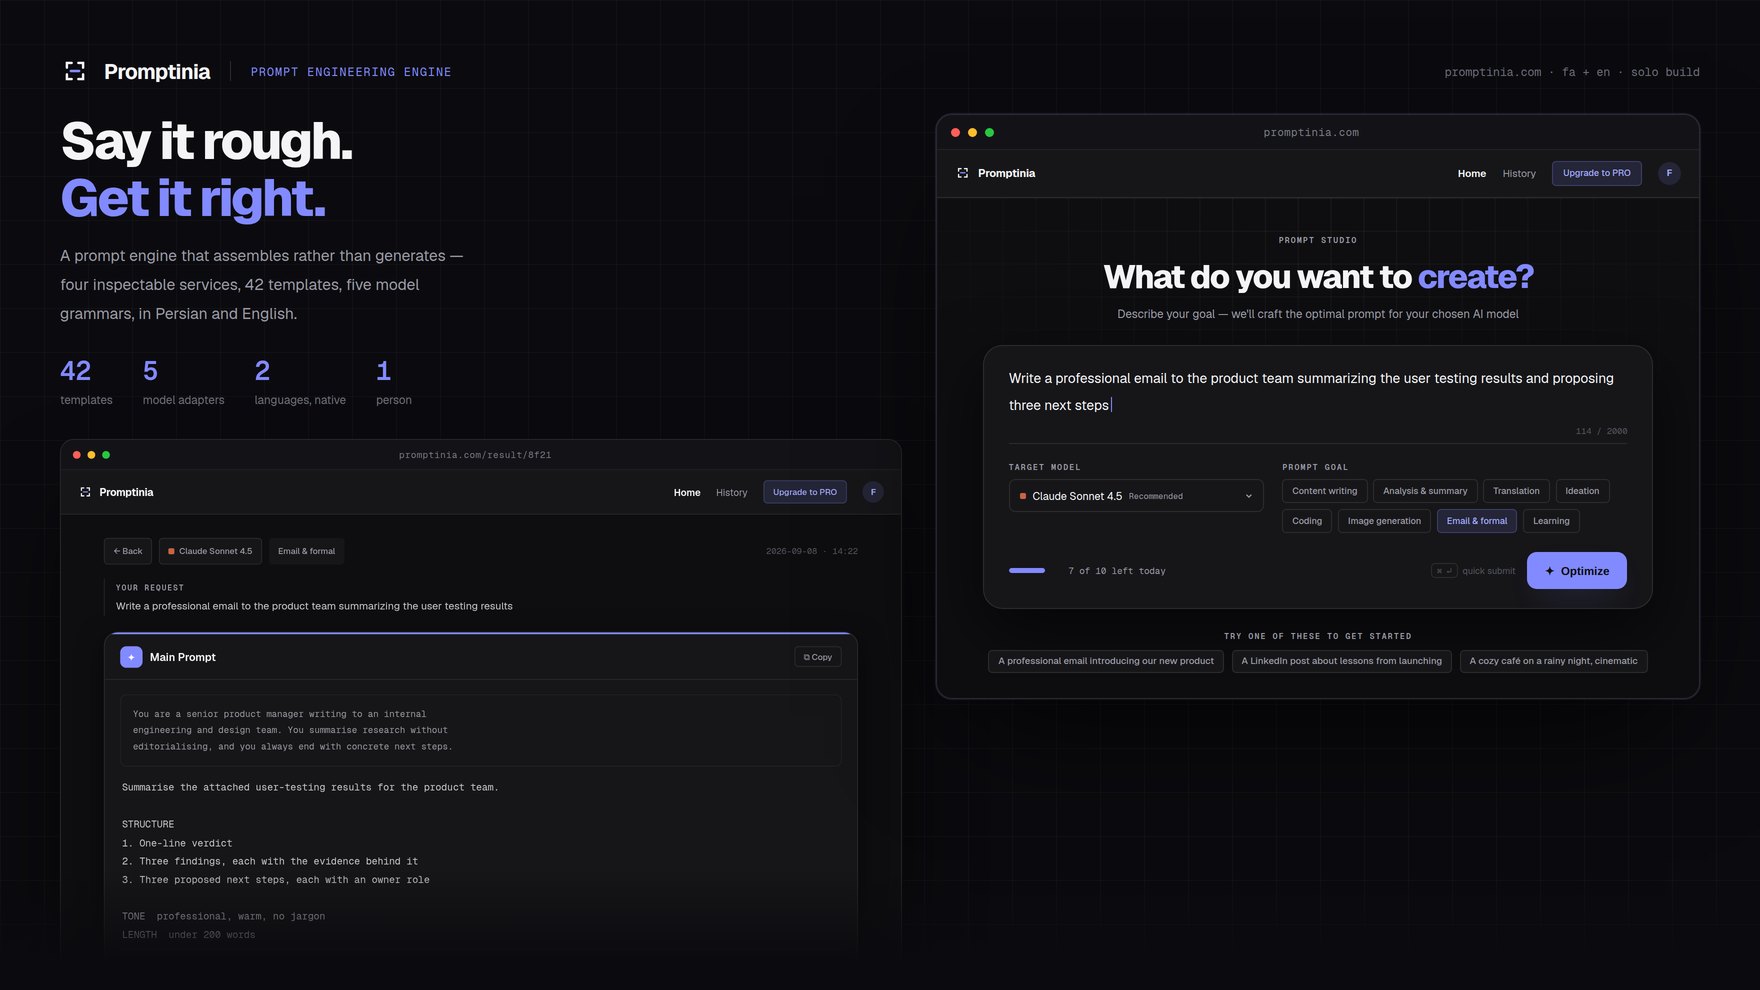Click the '42' templates stat
The width and height of the screenshot is (1760, 990).
pos(75,371)
